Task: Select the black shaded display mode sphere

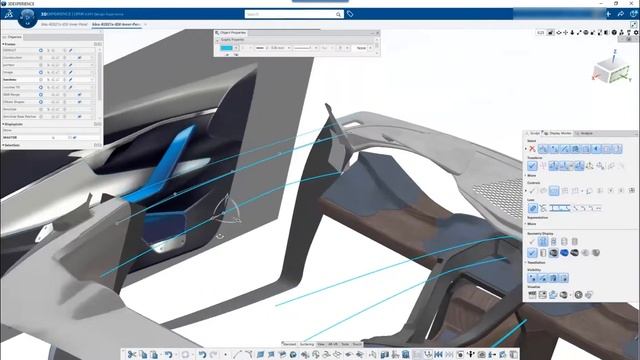Action: [574, 253]
